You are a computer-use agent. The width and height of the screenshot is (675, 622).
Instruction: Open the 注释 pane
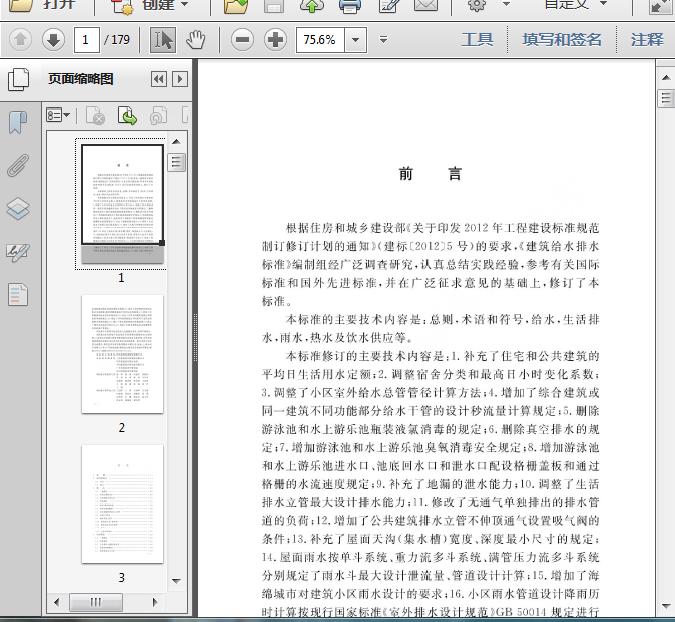point(647,40)
